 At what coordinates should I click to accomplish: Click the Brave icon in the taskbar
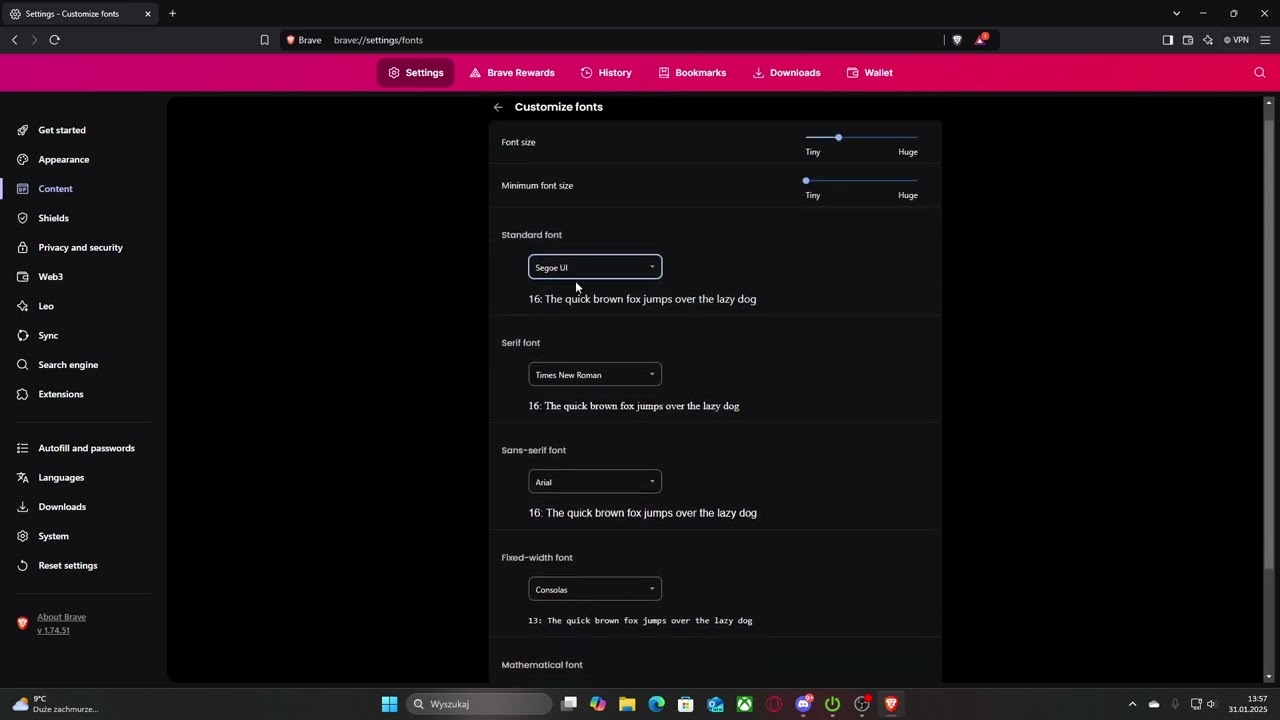coord(891,704)
